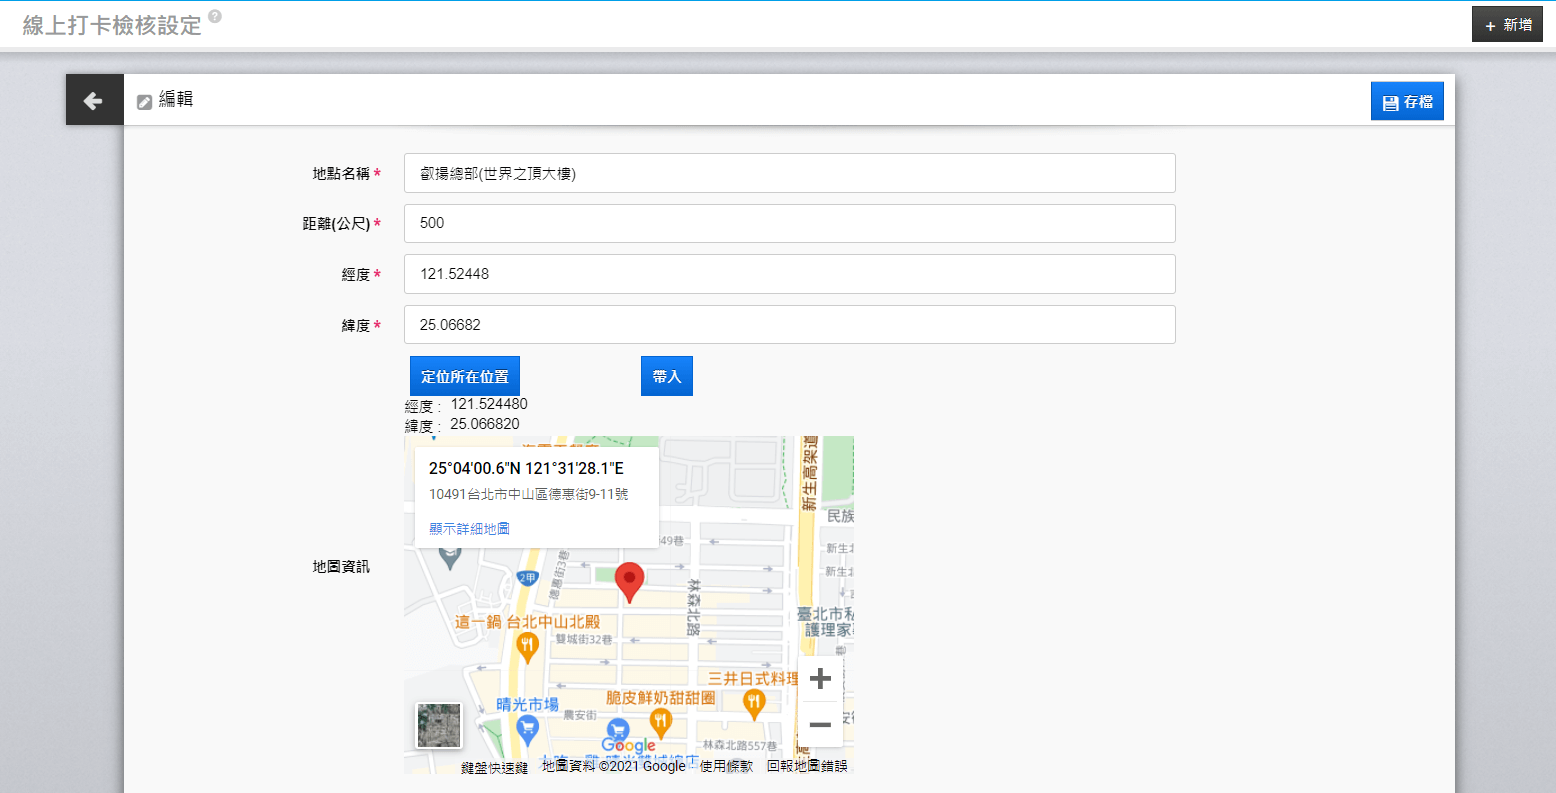Click the 這一鍋 restaurant marker
Image resolution: width=1556 pixels, height=793 pixels.
coord(528,647)
